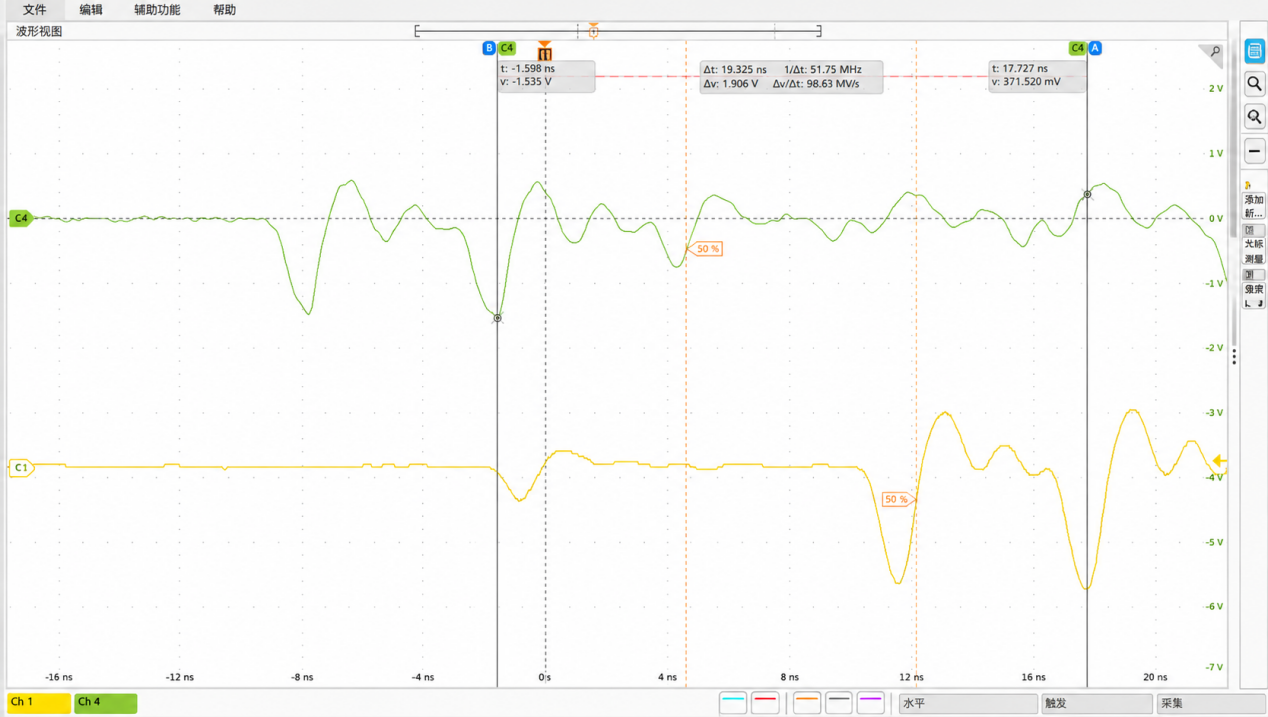Image resolution: width=1268 pixels, height=717 pixels.
Task: Click the orange line color button
Action: point(807,703)
